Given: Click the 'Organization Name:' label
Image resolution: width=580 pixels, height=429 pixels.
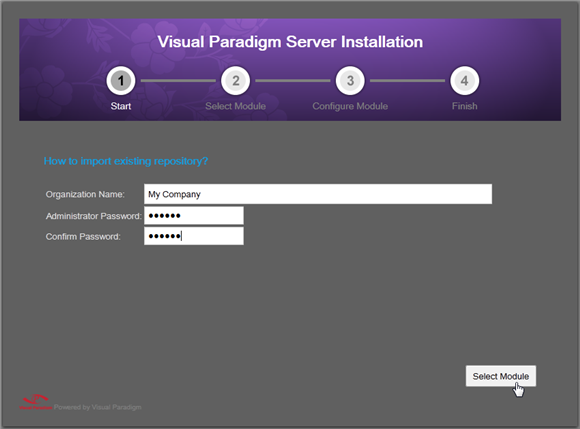Looking at the screenshot, I should click(85, 195).
